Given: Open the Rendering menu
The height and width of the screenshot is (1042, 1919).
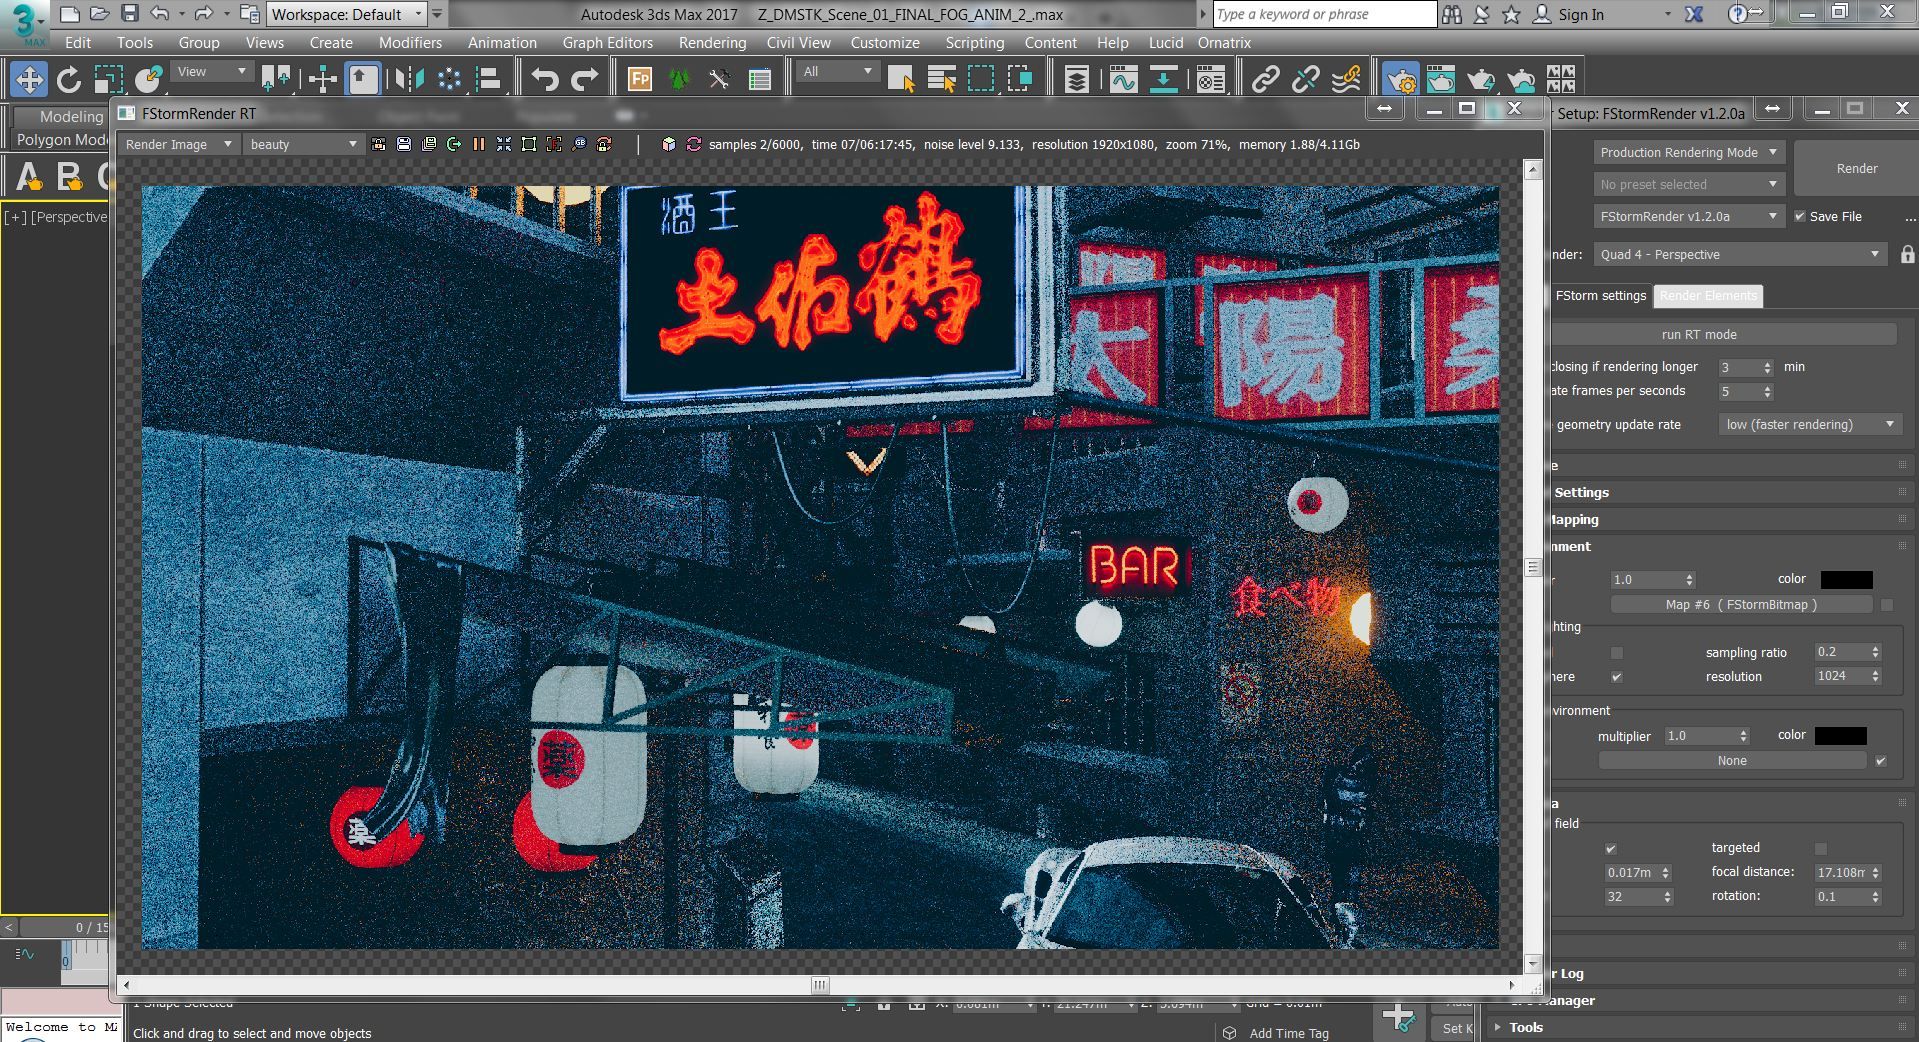Looking at the screenshot, I should pos(712,42).
